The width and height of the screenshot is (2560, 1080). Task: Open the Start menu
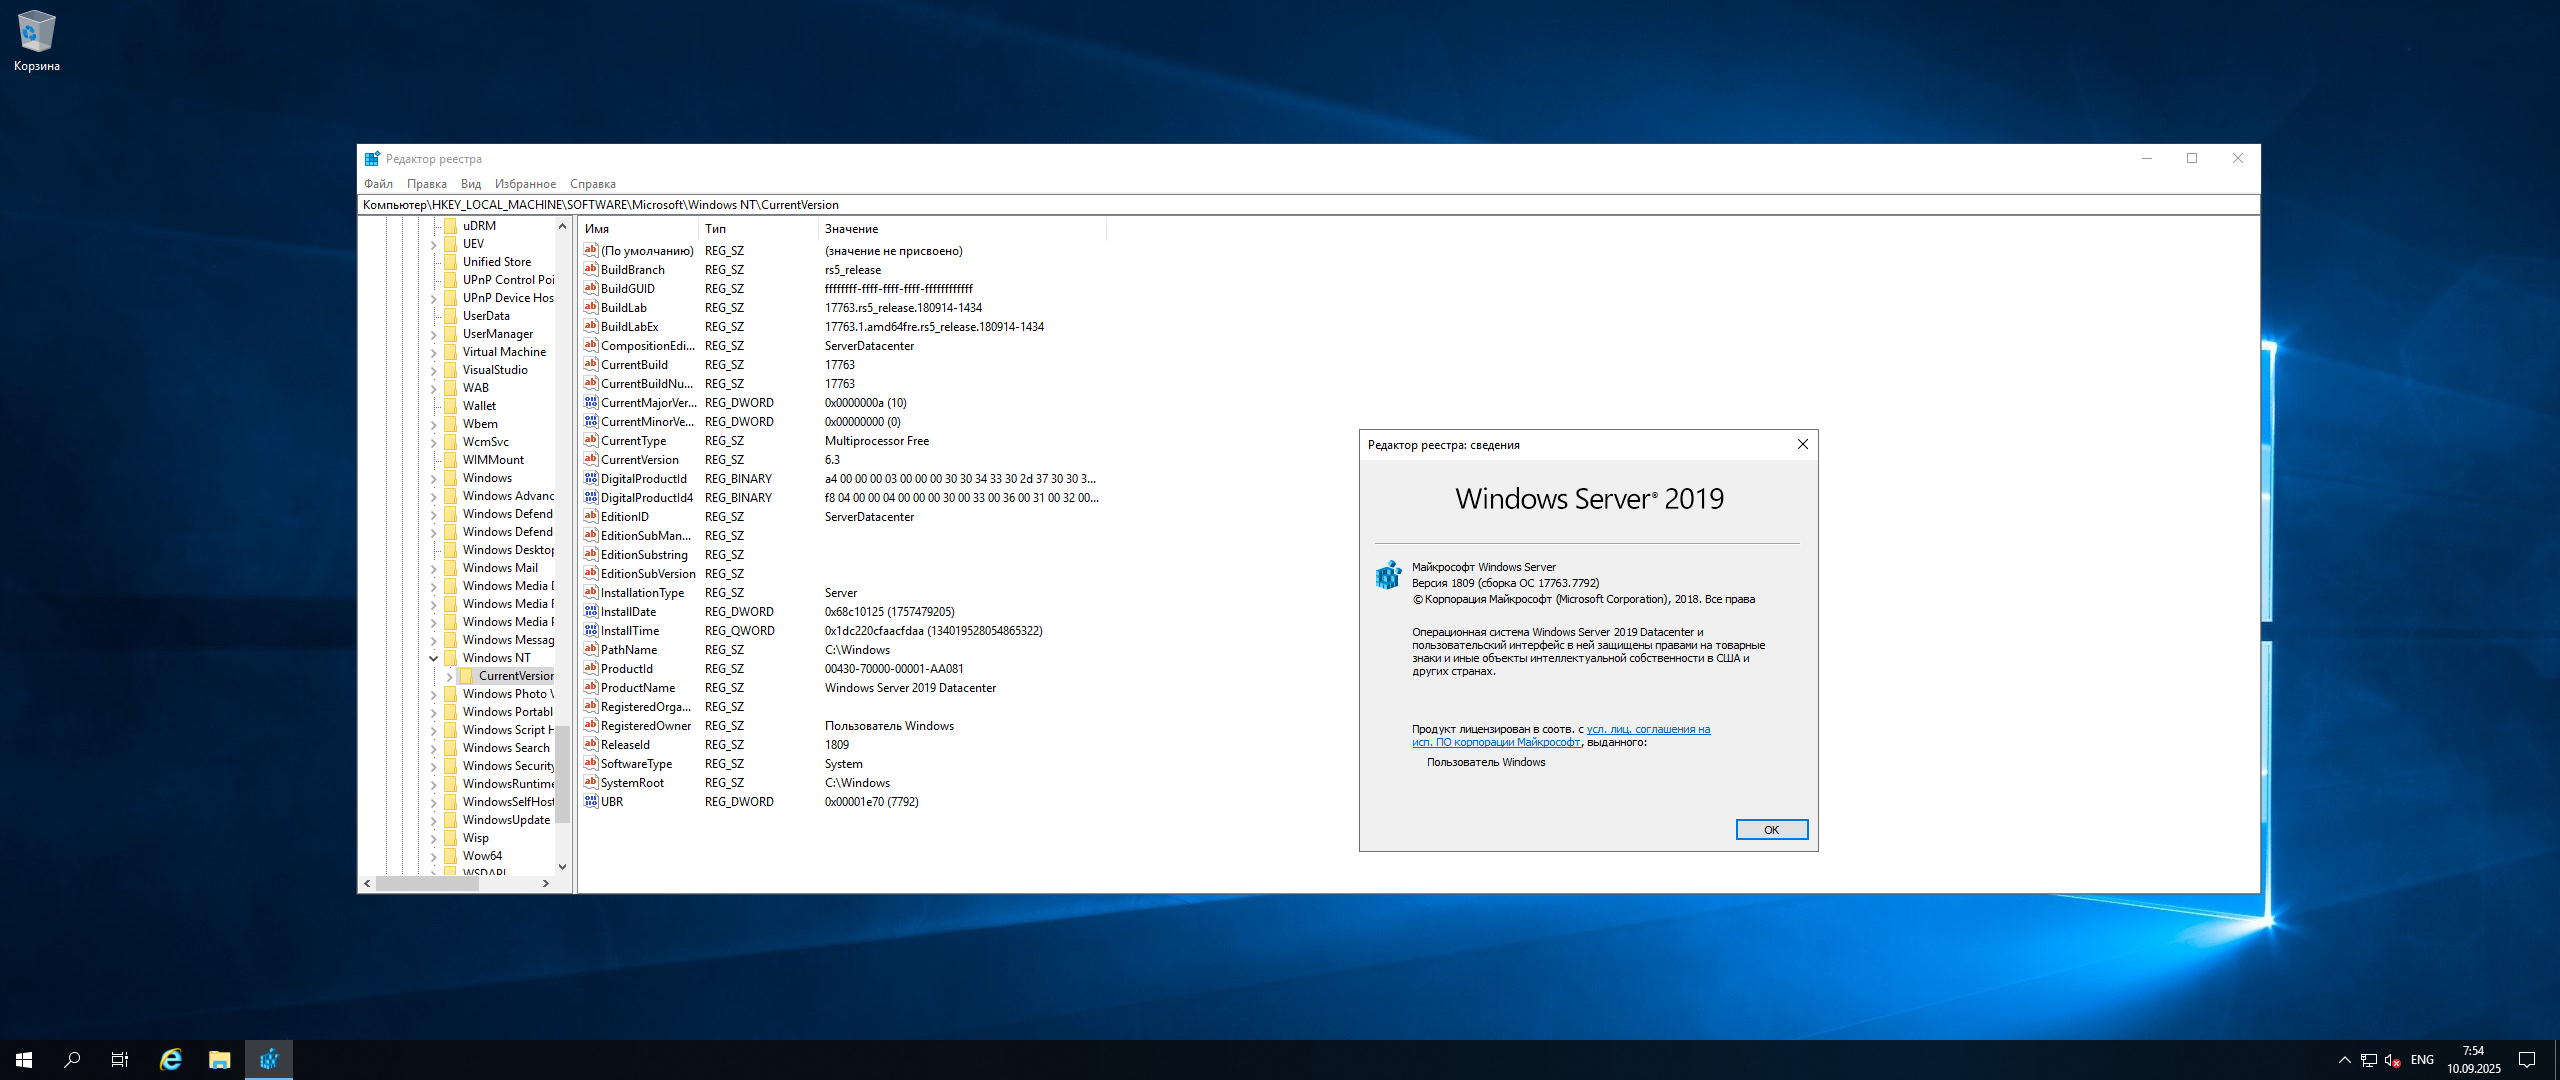(24, 1060)
